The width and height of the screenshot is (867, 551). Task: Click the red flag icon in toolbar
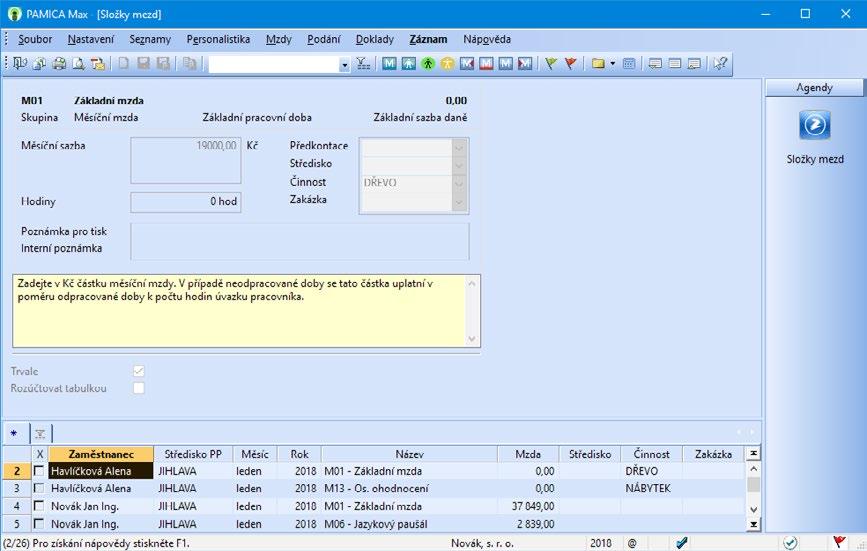(570, 64)
